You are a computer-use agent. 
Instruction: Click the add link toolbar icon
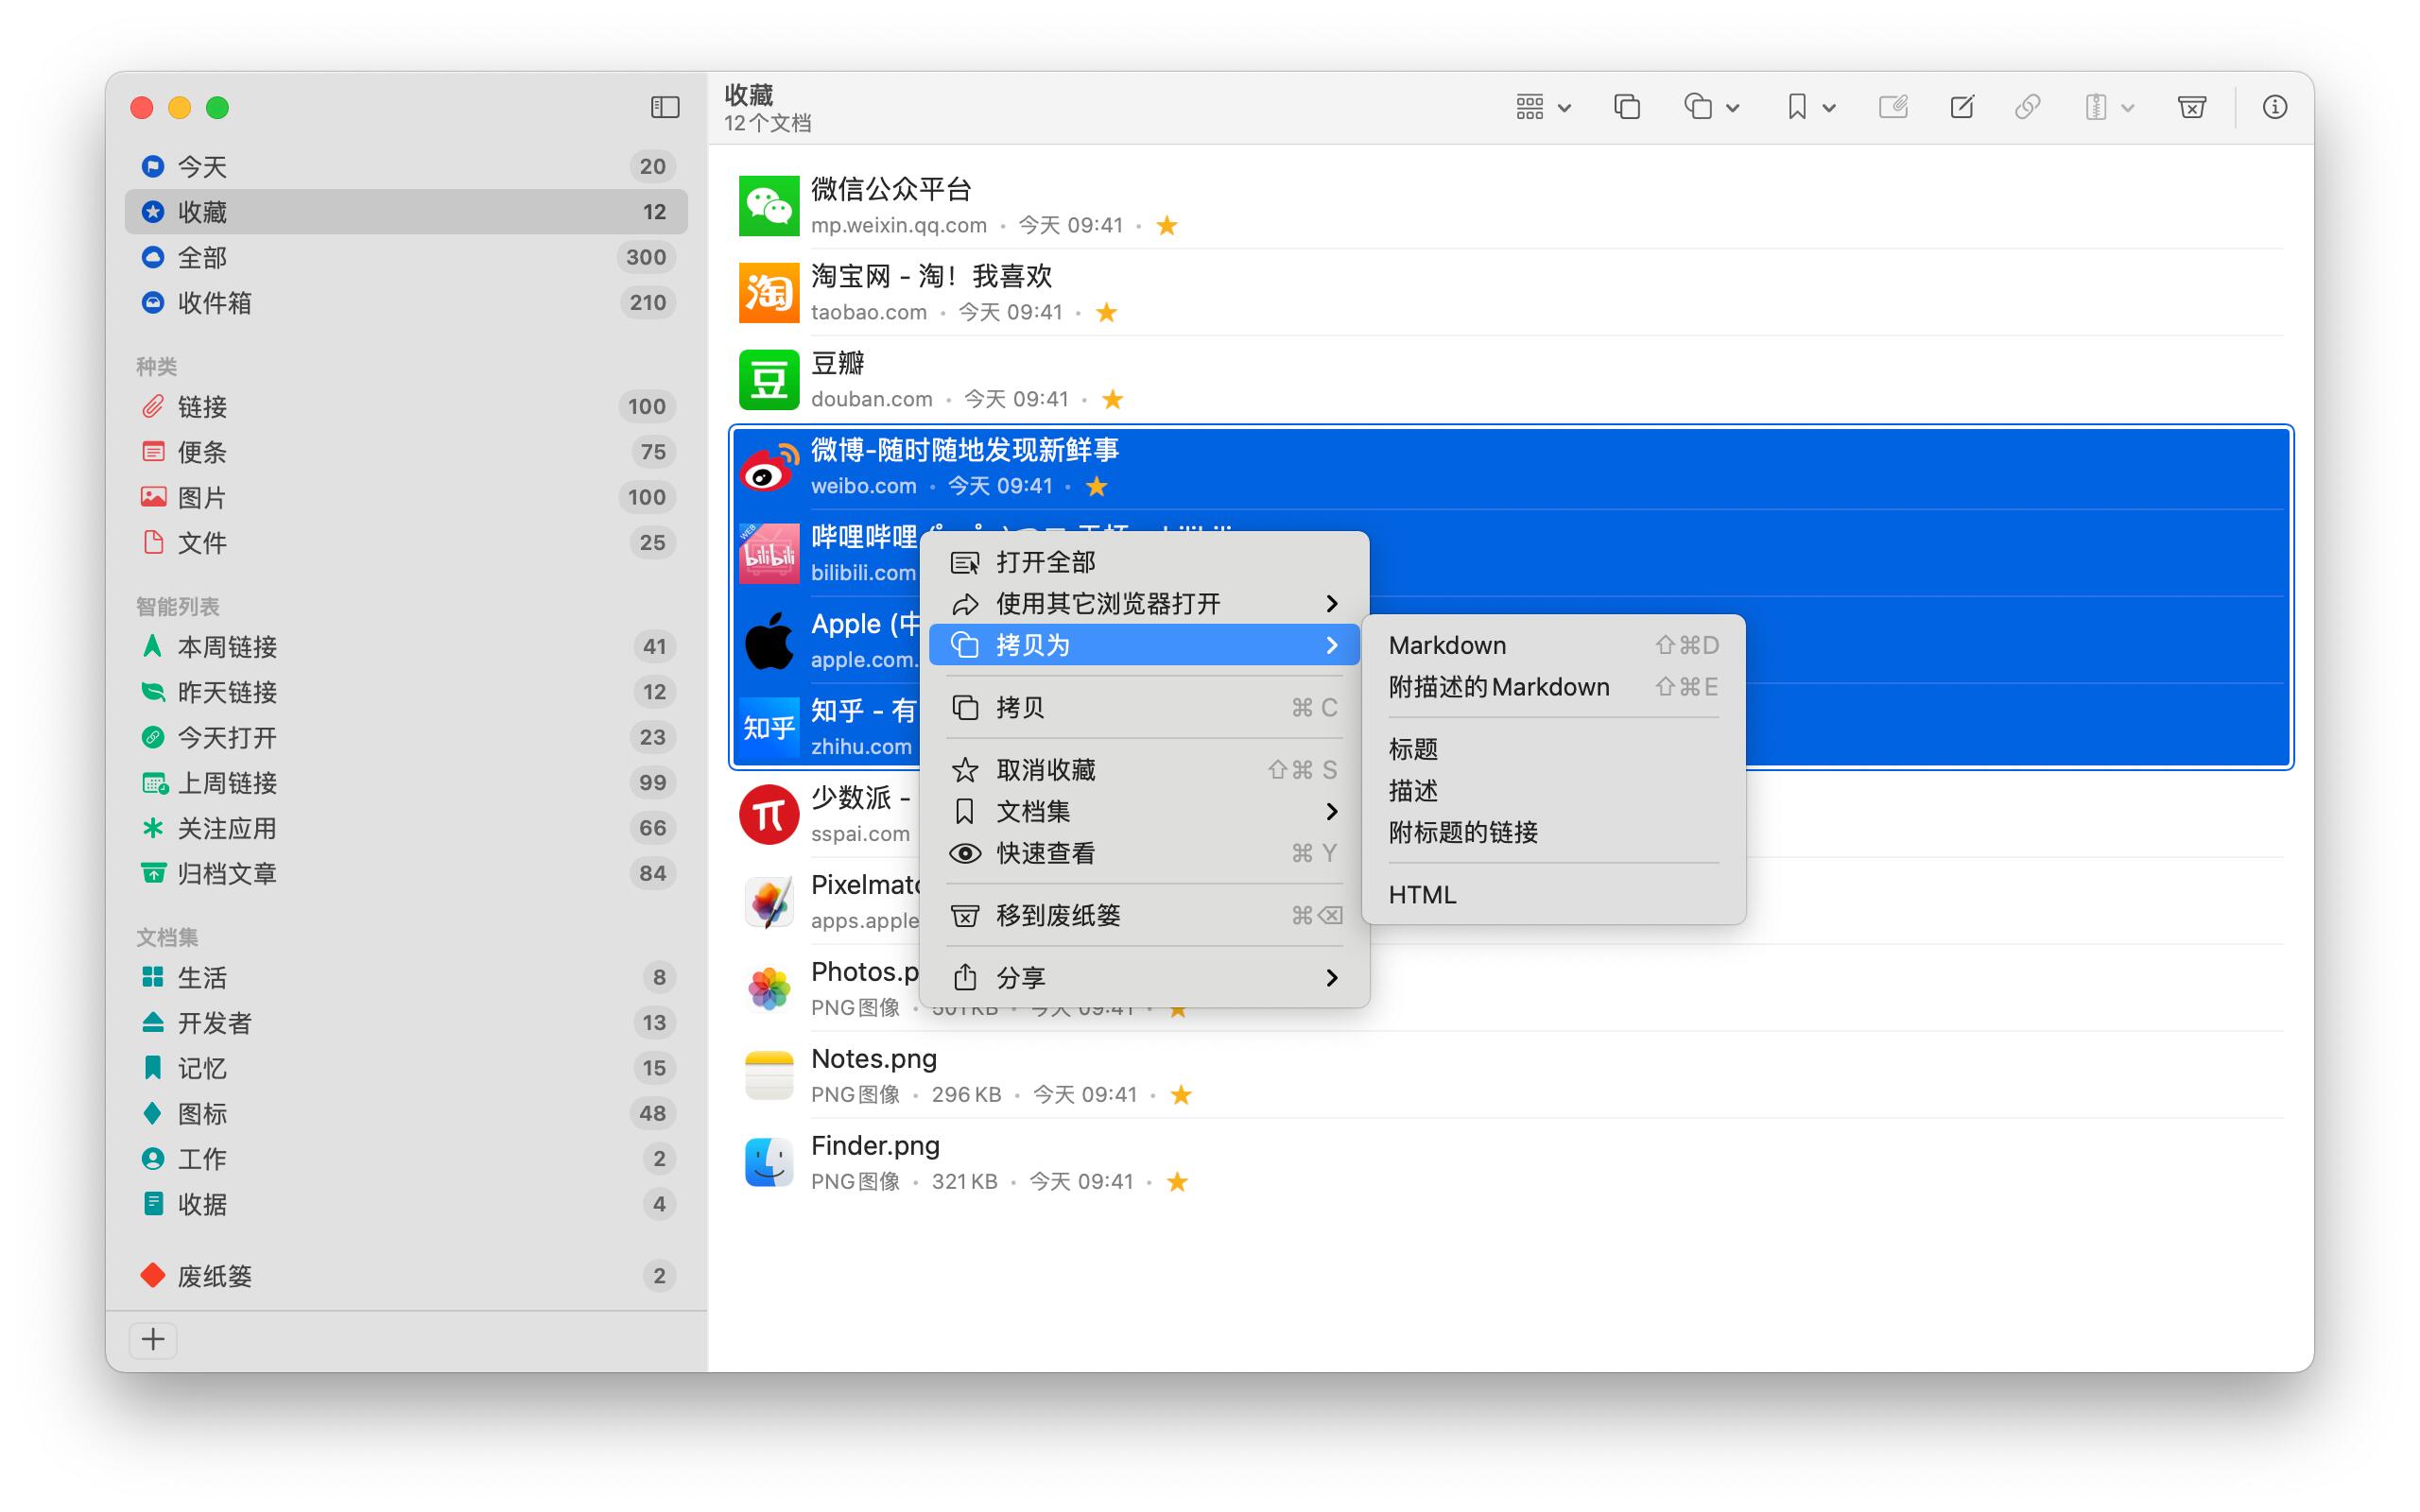tap(2027, 107)
